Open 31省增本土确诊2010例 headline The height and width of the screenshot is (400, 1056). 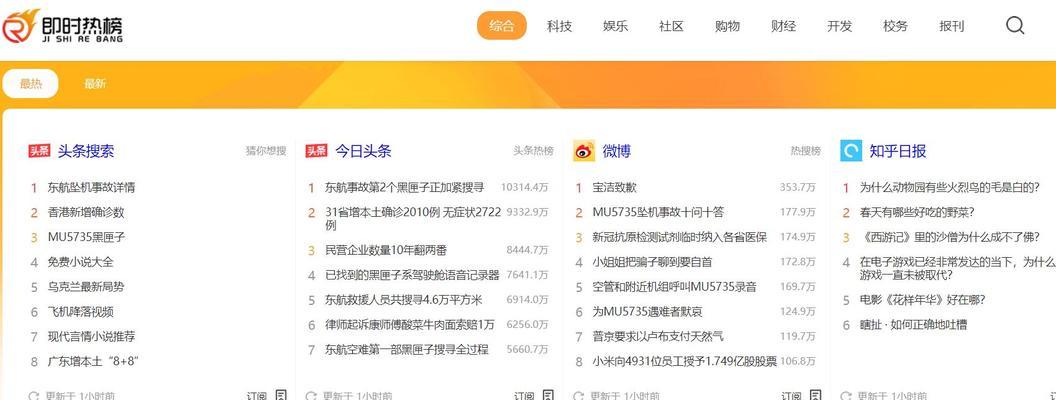(x=413, y=218)
